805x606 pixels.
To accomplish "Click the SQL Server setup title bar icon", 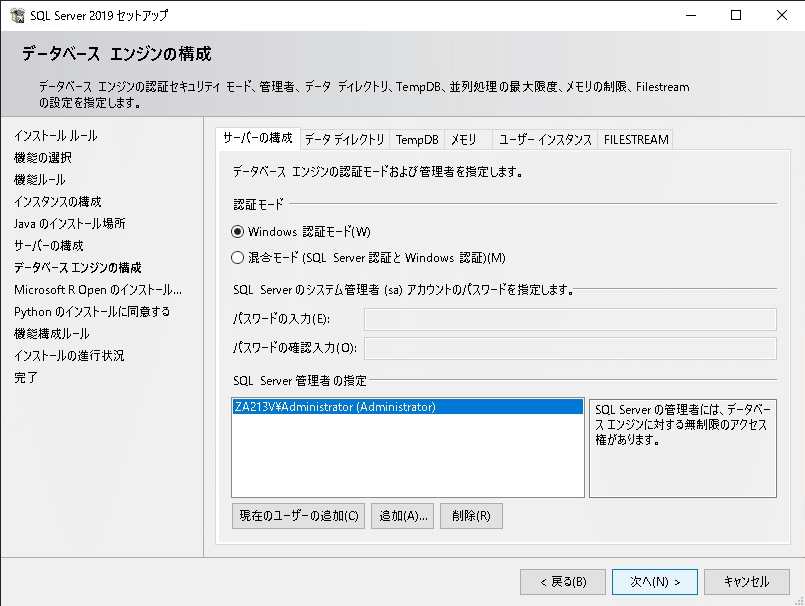I will coord(17,15).
